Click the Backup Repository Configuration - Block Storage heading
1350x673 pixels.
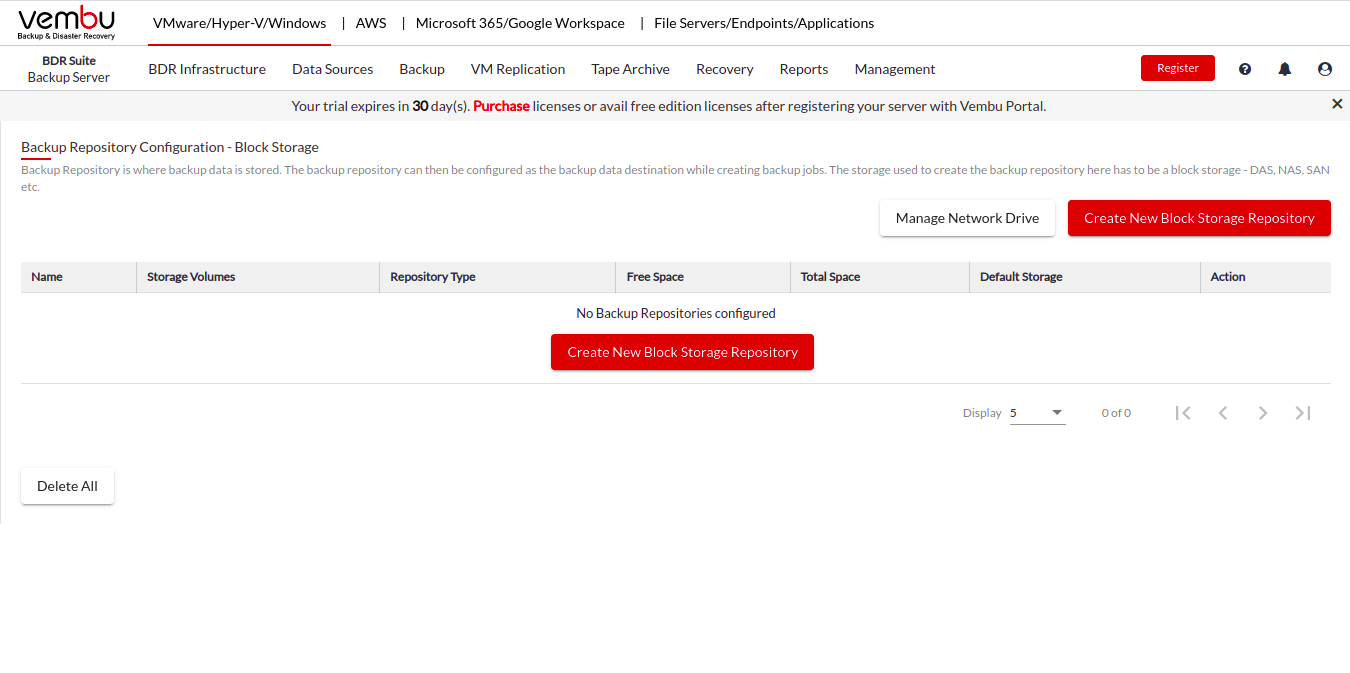pyautogui.click(x=170, y=147)
